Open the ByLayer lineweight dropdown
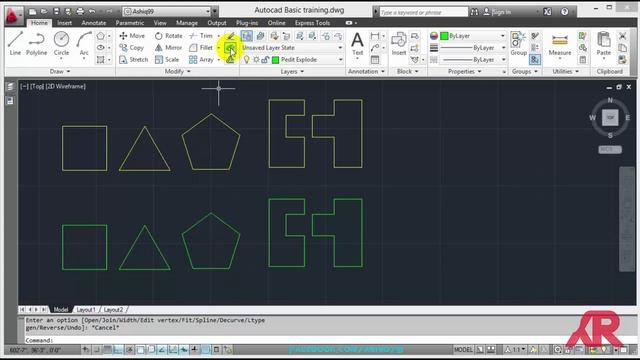This screenshot has width=640, height=360. tap(473, 48)
